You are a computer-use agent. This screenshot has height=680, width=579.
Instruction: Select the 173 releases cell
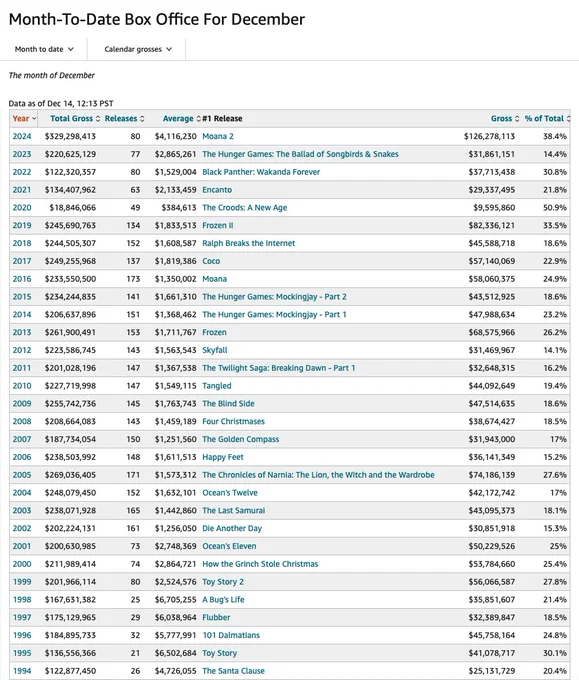pyautogui.click(x=133, y=279)
